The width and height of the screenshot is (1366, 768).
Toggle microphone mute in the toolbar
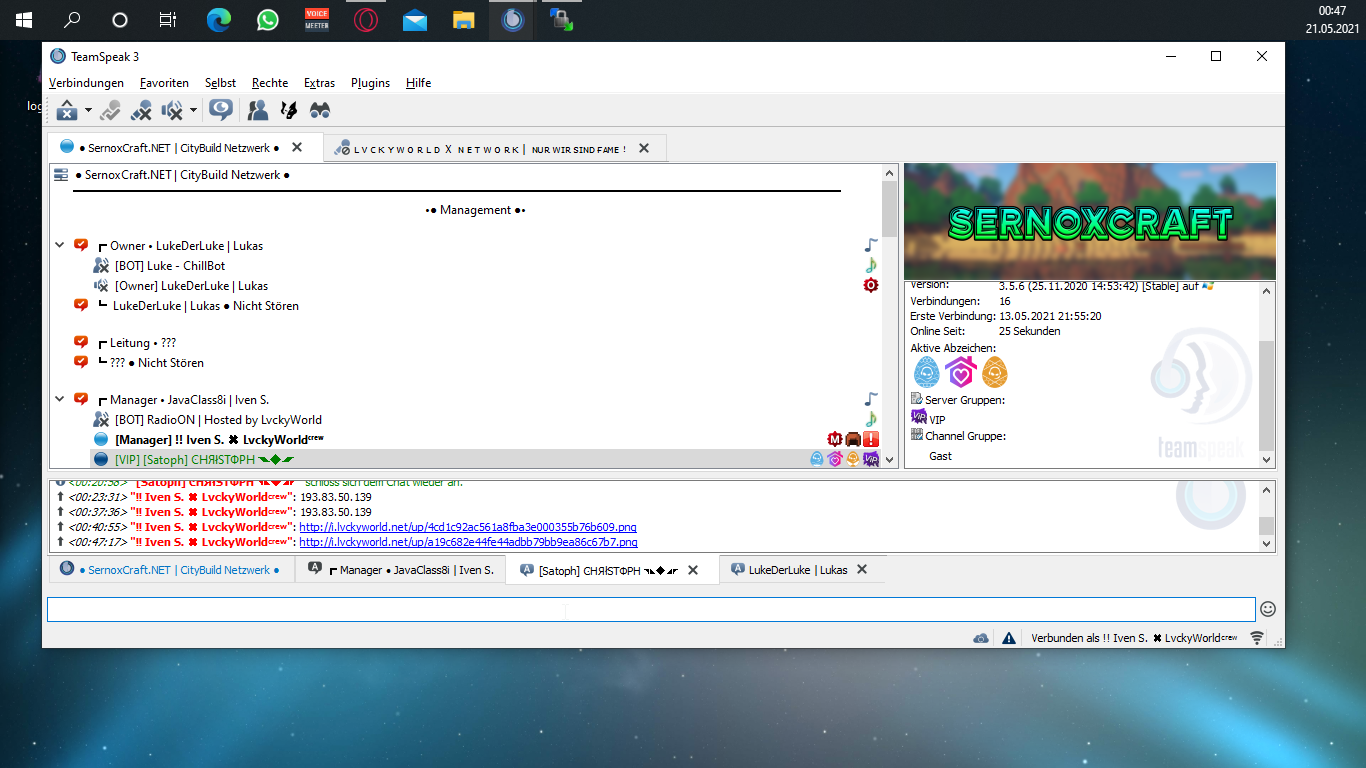(x=141, y=110)
